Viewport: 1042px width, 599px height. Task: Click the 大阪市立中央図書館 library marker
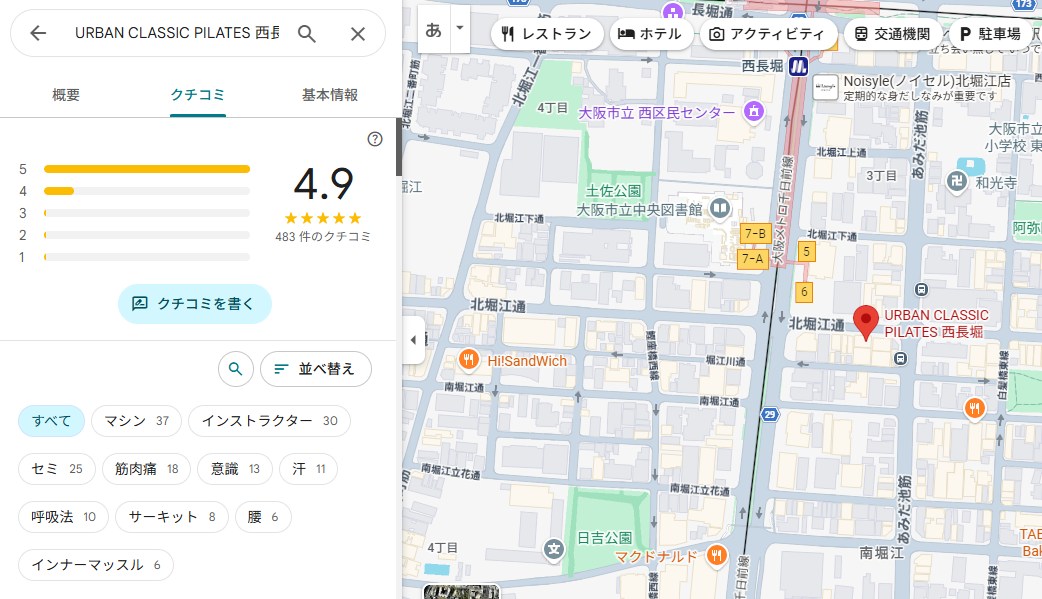click(x=718, y=208)
